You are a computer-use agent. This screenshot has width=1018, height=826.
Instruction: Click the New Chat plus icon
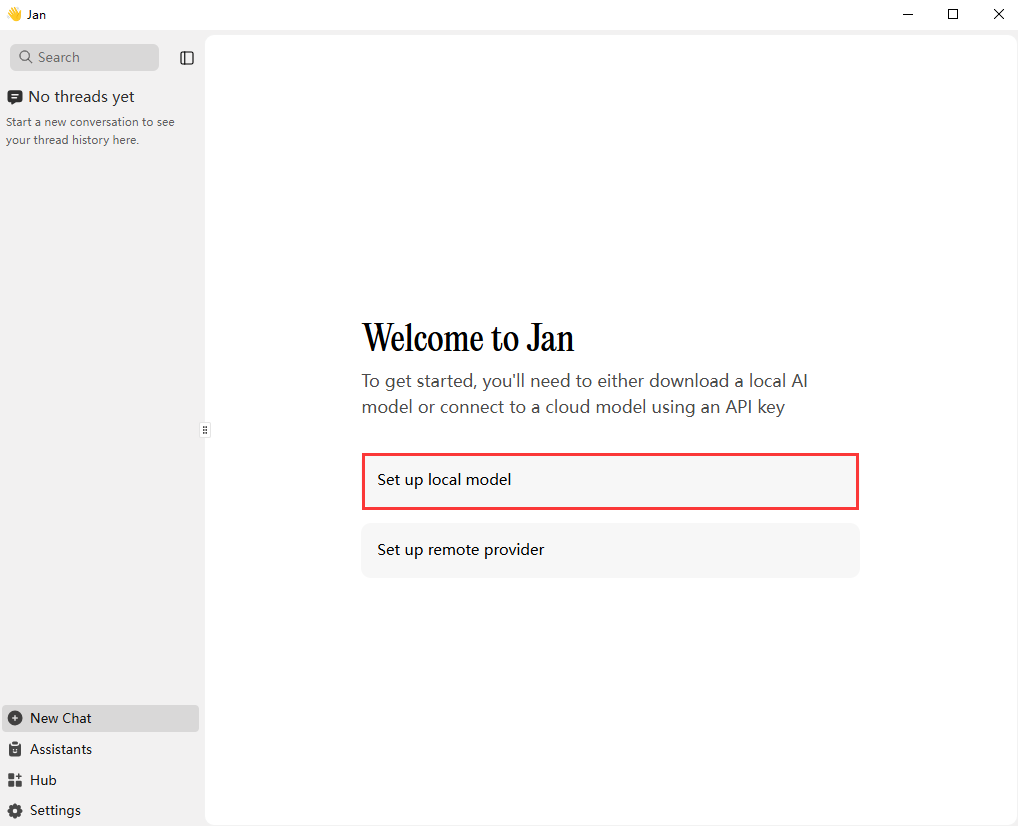click(15, 718)
